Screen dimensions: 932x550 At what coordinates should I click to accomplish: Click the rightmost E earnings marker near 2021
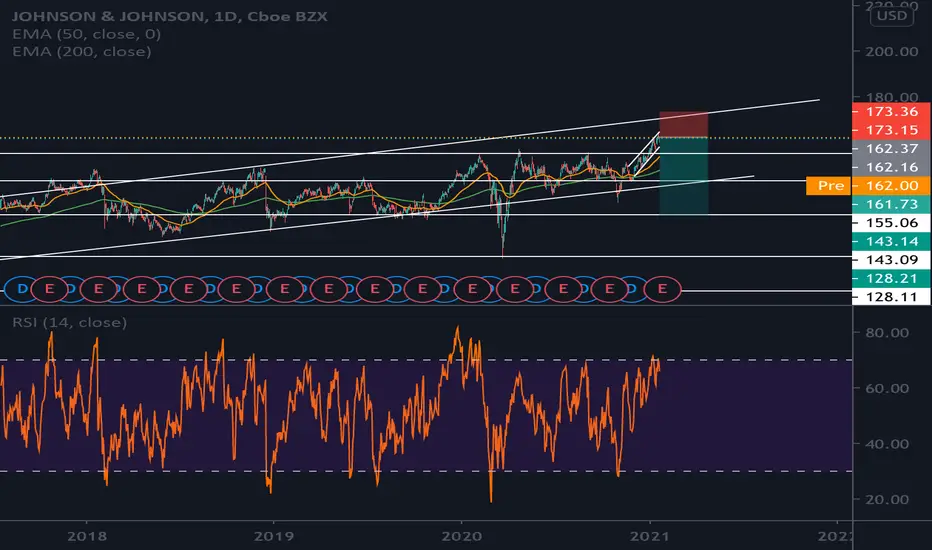click(x=663, y=290)
